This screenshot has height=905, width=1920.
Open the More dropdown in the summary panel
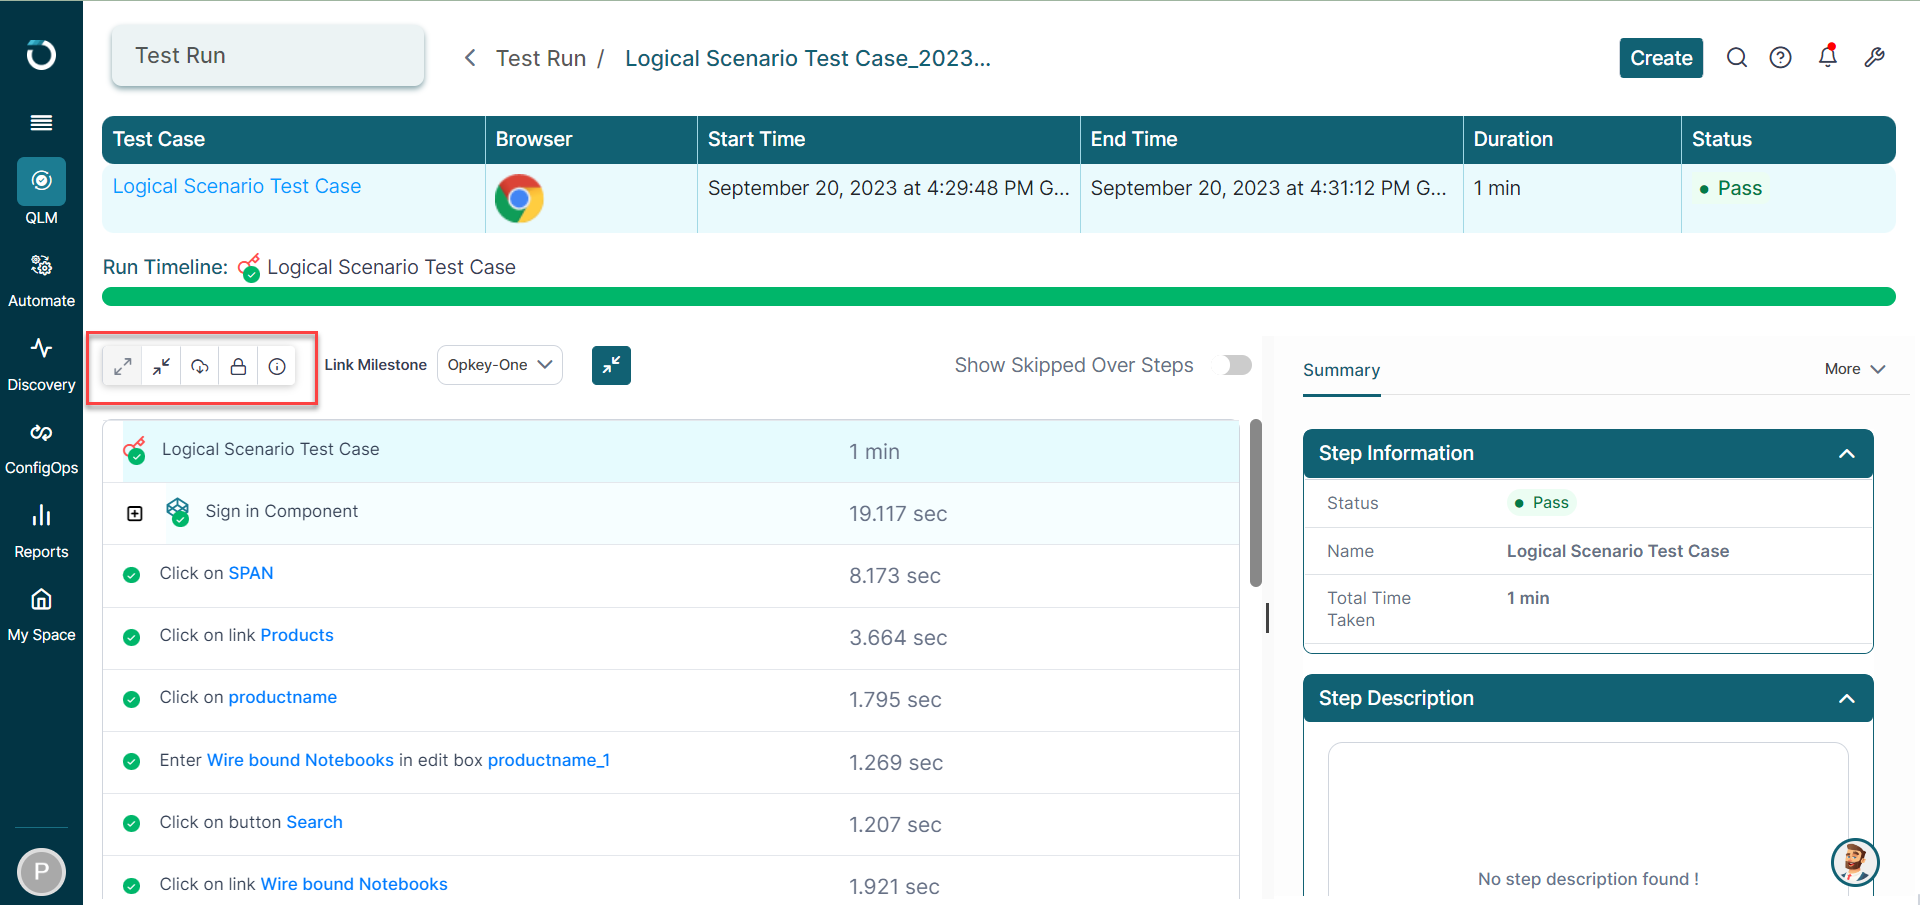pyautogui.click(x=1855, y=369)
